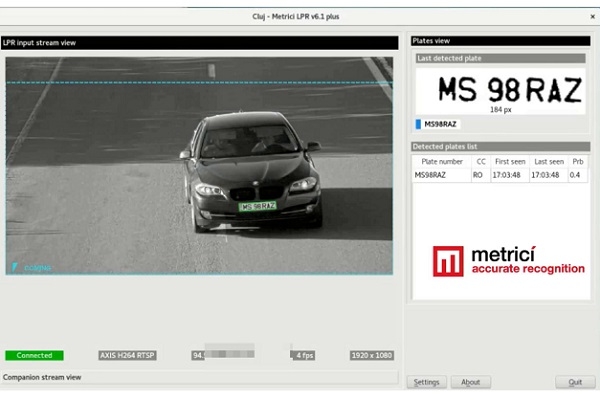Open the Settings dialog
The image size is (600, 400).
427,382
